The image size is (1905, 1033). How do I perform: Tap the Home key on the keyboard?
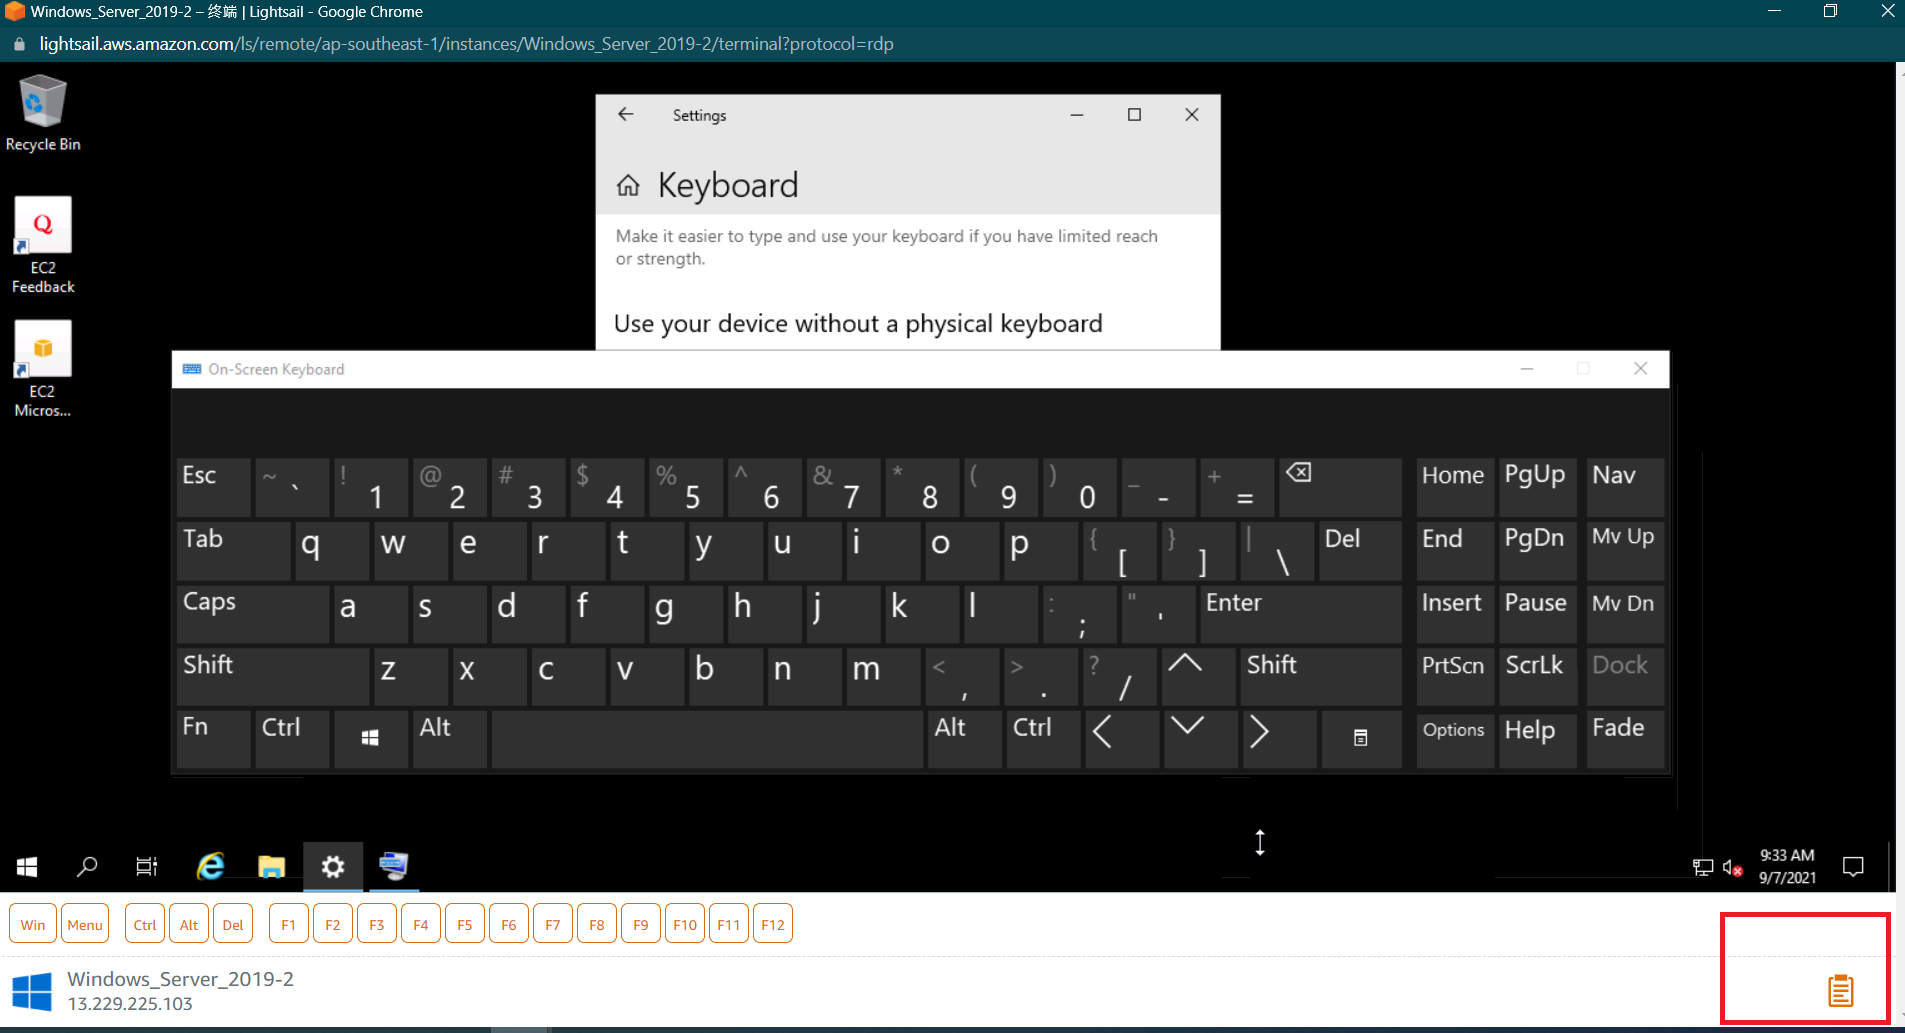coord(1455,487)
